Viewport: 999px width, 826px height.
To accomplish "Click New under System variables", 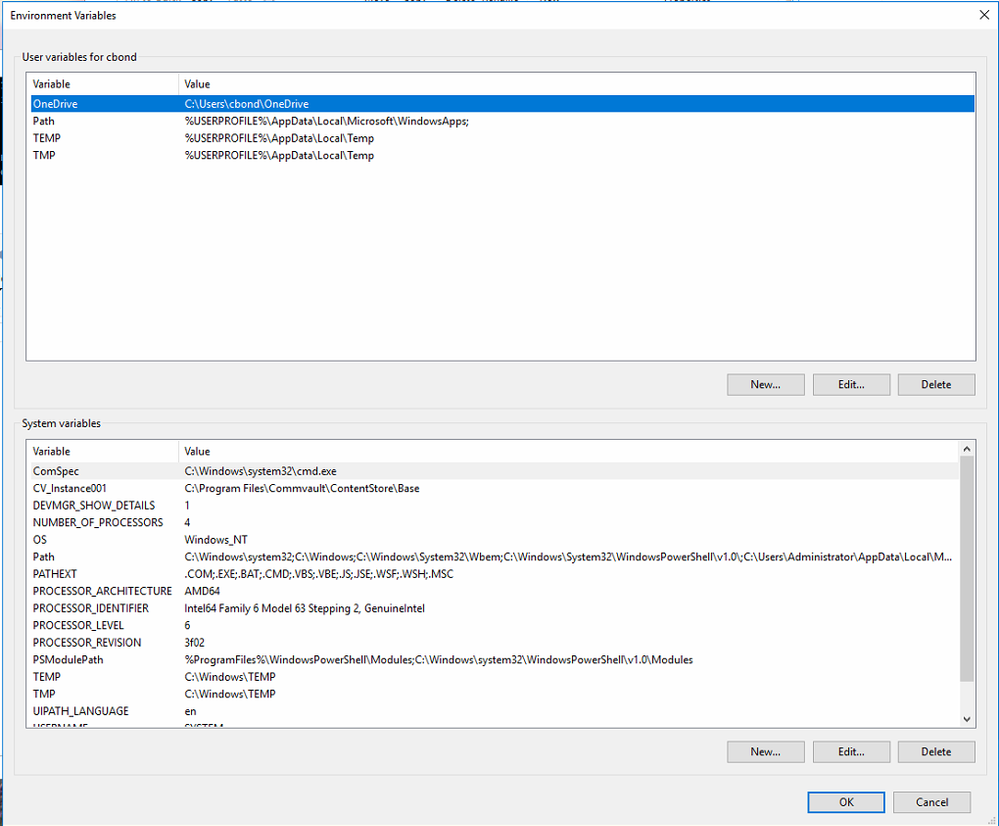I will [766, 751].
